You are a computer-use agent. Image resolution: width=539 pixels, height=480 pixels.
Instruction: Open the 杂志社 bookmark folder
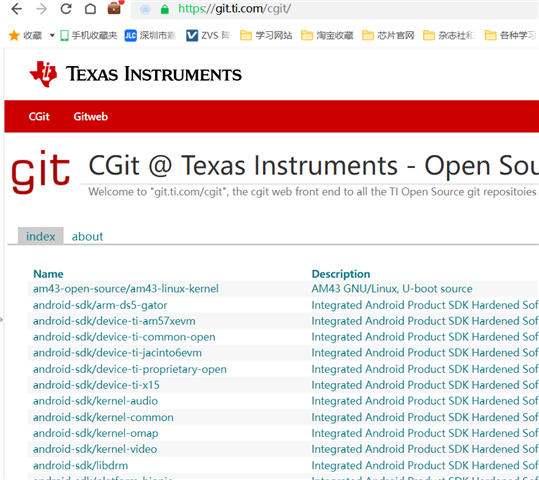tap(449, 35)
